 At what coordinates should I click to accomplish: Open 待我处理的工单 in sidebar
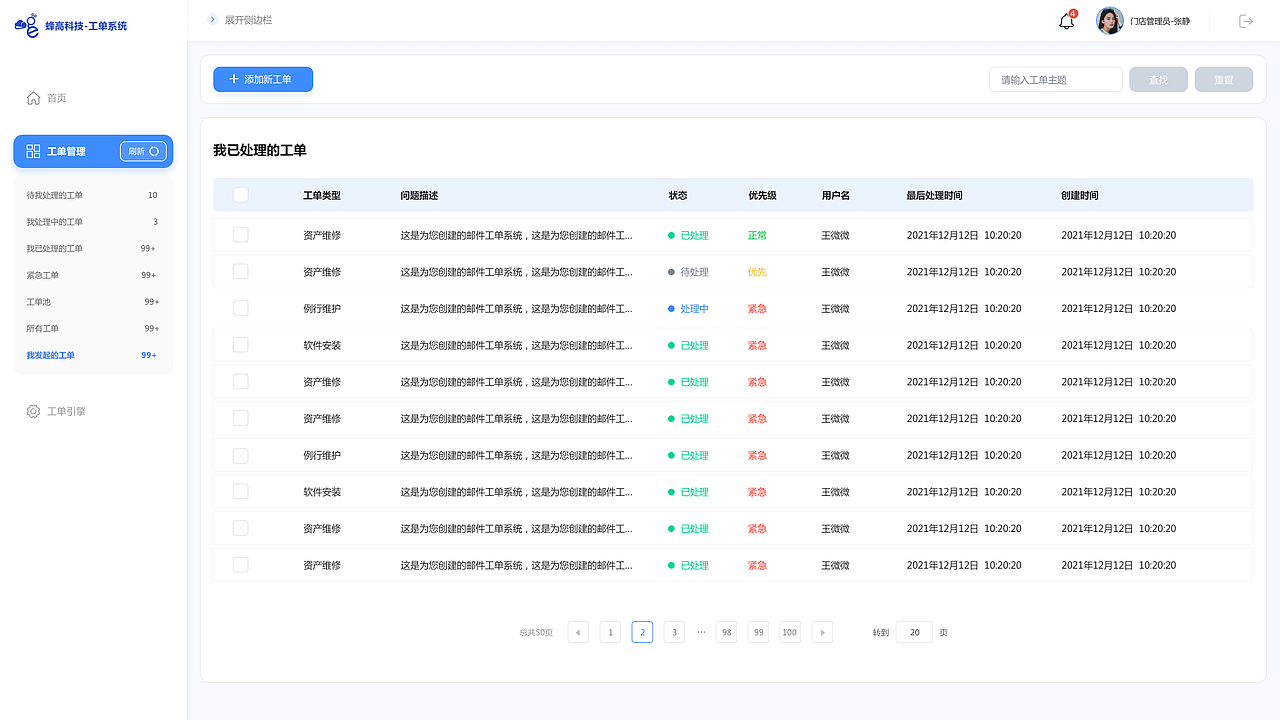click(x=55, y=195)
